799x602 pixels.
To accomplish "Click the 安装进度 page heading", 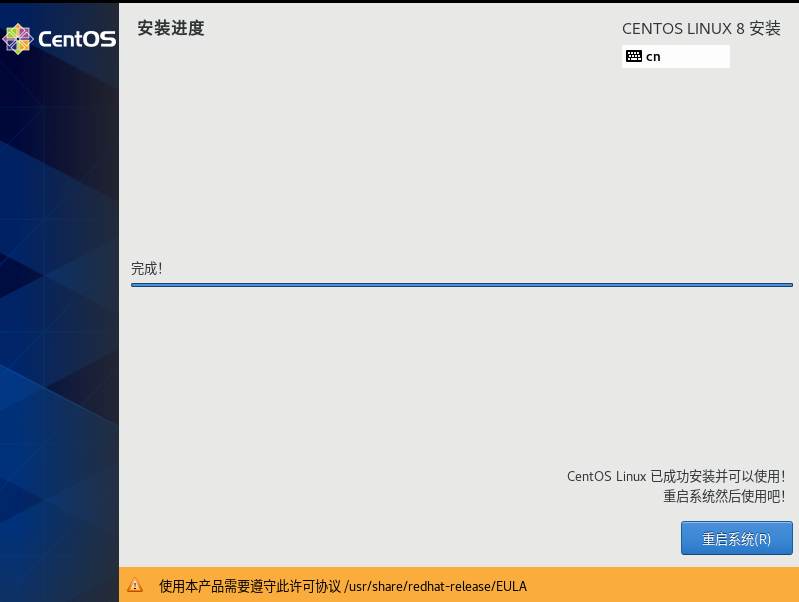I will coord(170,28).
